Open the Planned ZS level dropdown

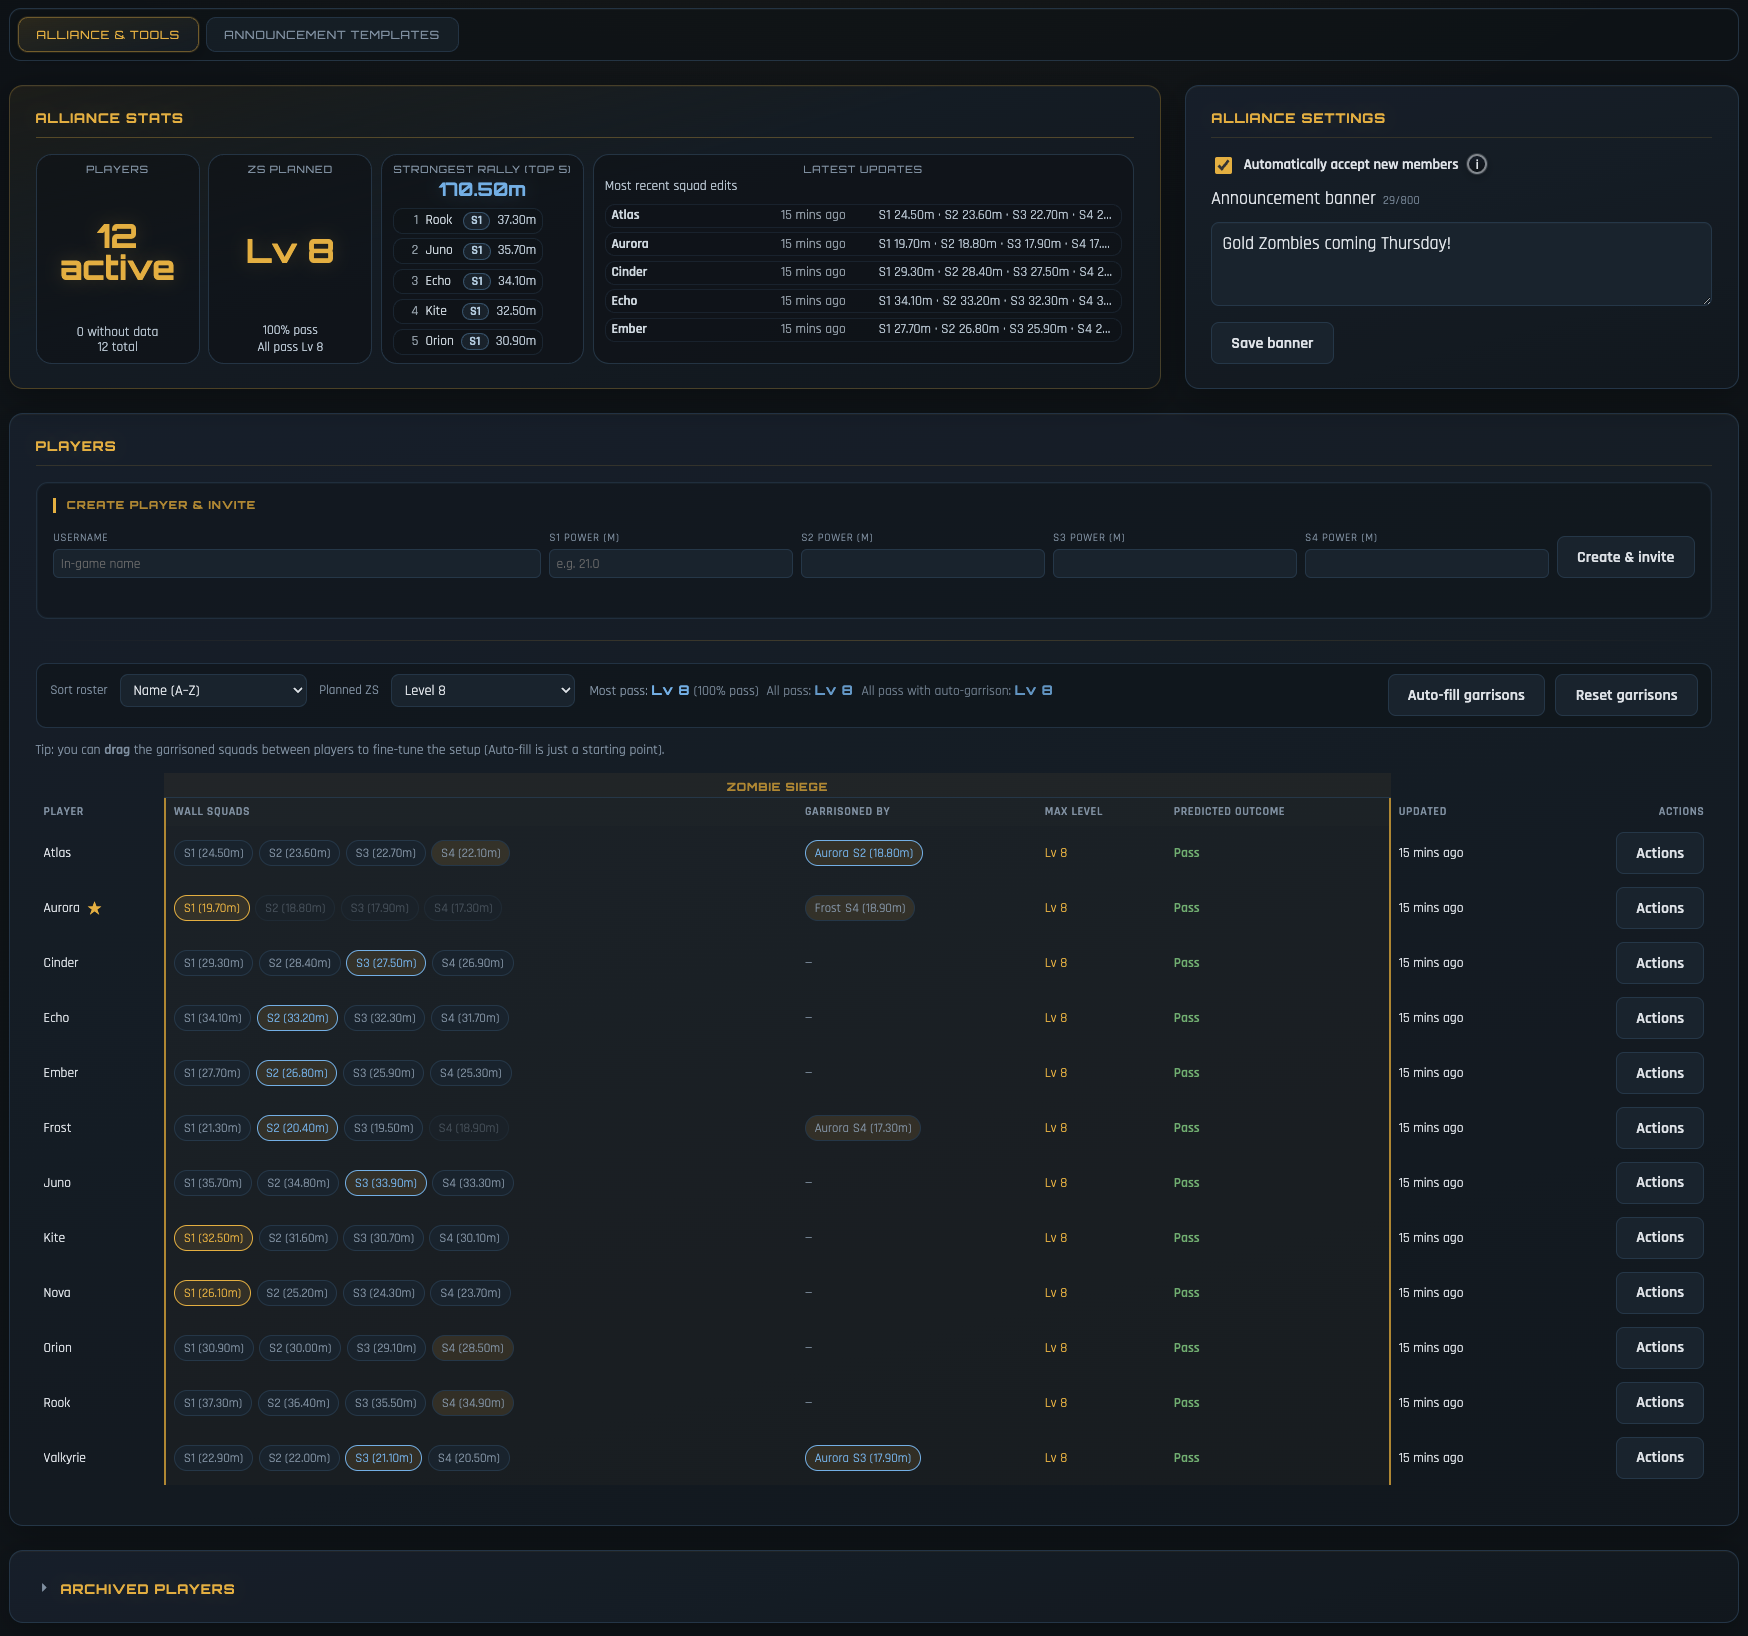482,691
